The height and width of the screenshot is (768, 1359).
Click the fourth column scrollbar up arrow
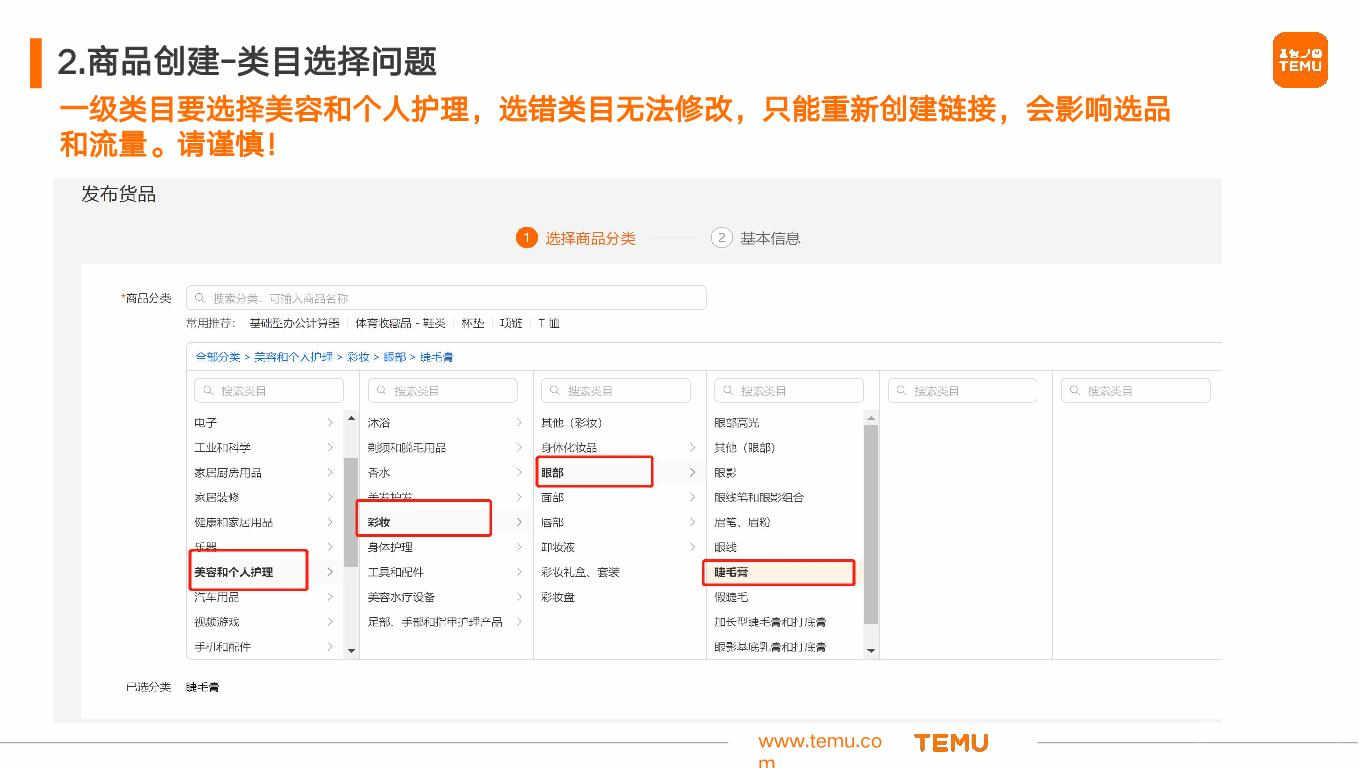pos(871,417)
